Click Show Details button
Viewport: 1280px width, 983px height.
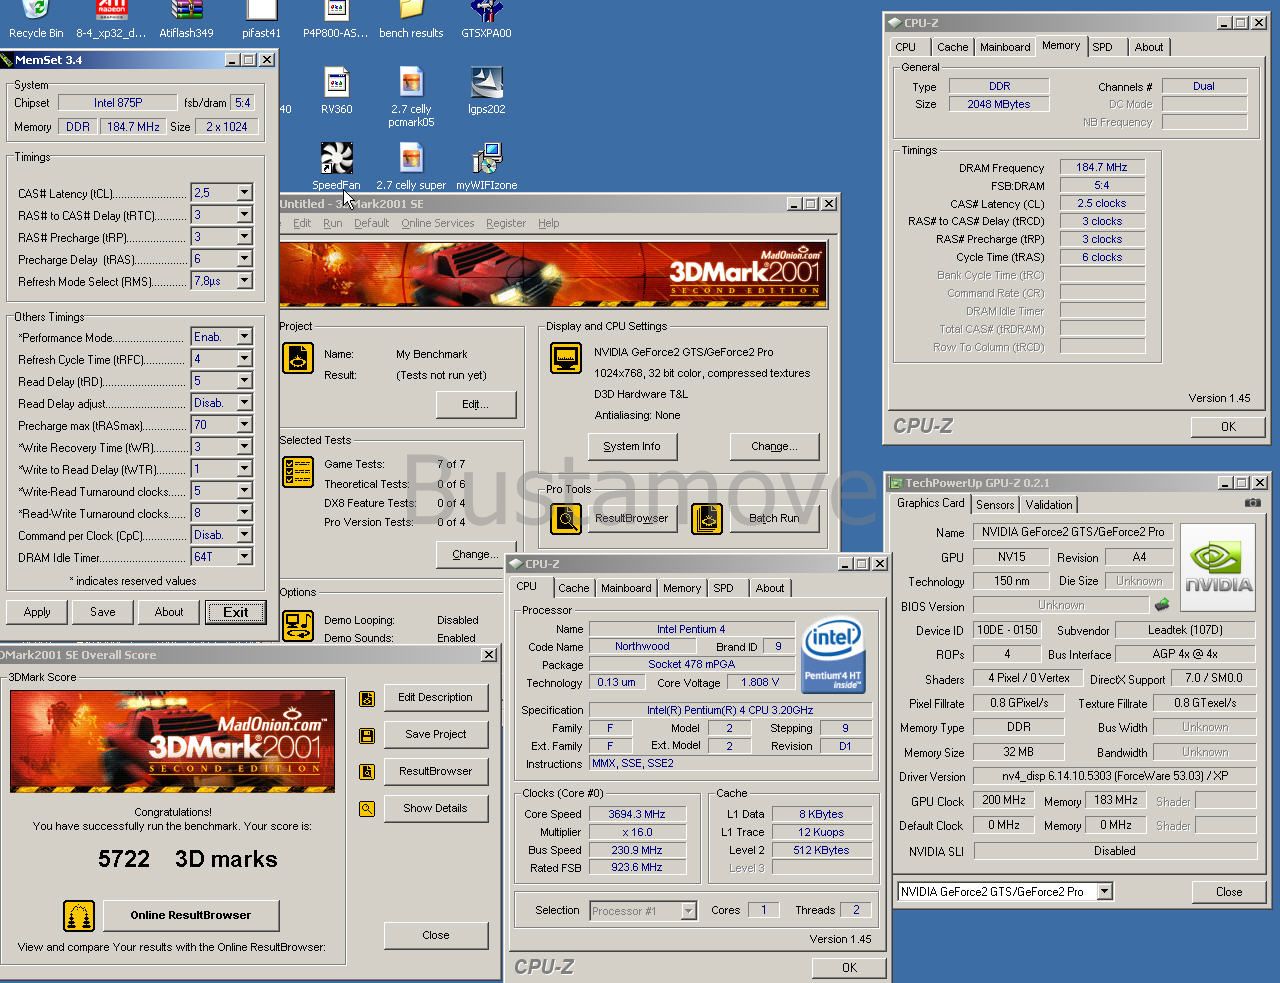point(435,808)
